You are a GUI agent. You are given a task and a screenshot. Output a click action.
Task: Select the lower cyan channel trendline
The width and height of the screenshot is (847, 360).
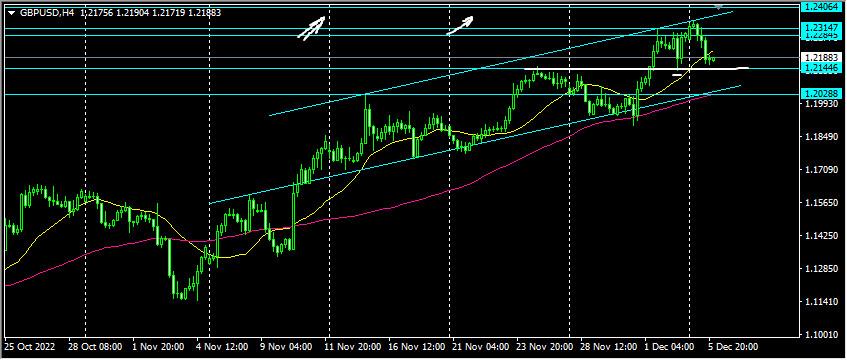coord(475,144)
